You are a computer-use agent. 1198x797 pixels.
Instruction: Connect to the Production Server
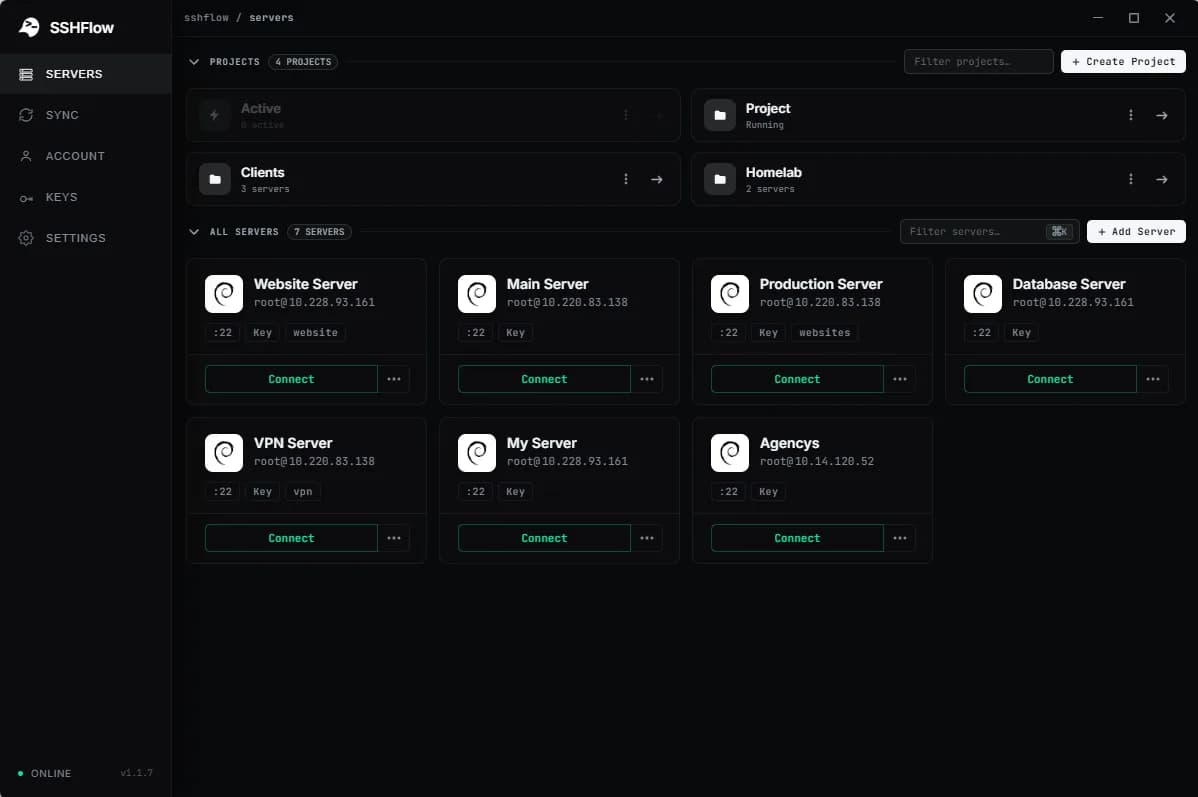[797, 379]
